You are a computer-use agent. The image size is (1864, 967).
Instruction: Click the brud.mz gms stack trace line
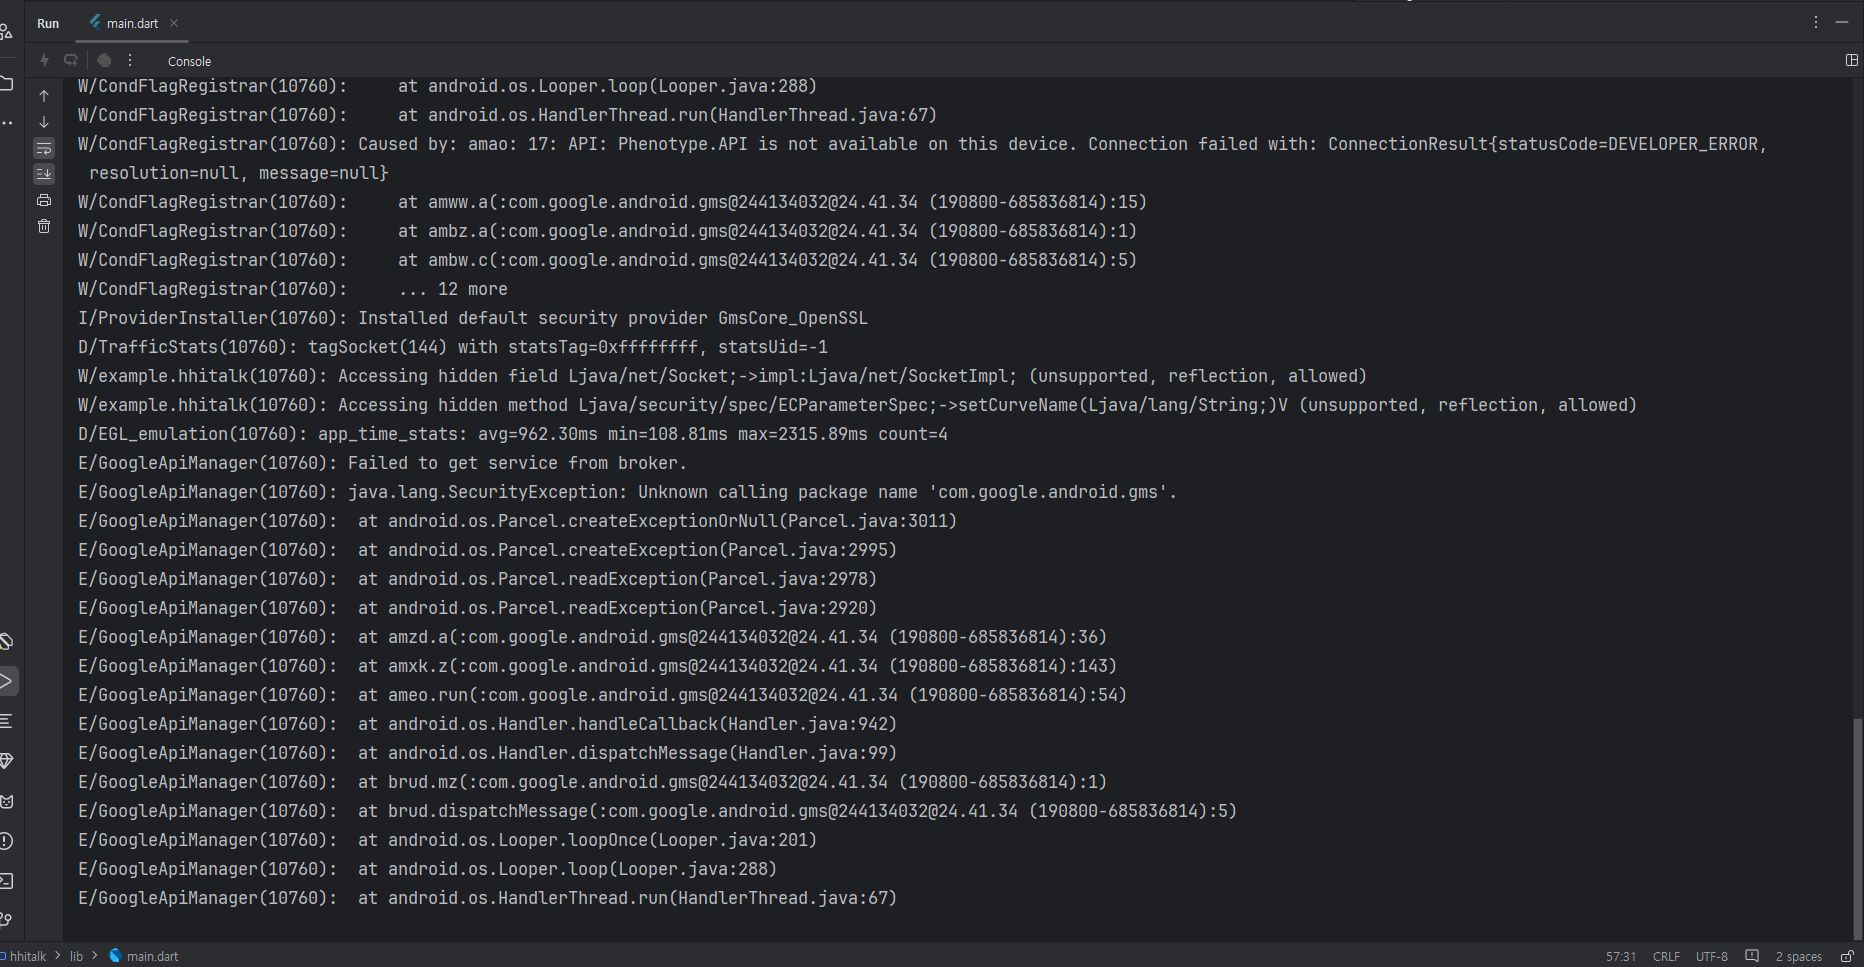pos(592,782)
